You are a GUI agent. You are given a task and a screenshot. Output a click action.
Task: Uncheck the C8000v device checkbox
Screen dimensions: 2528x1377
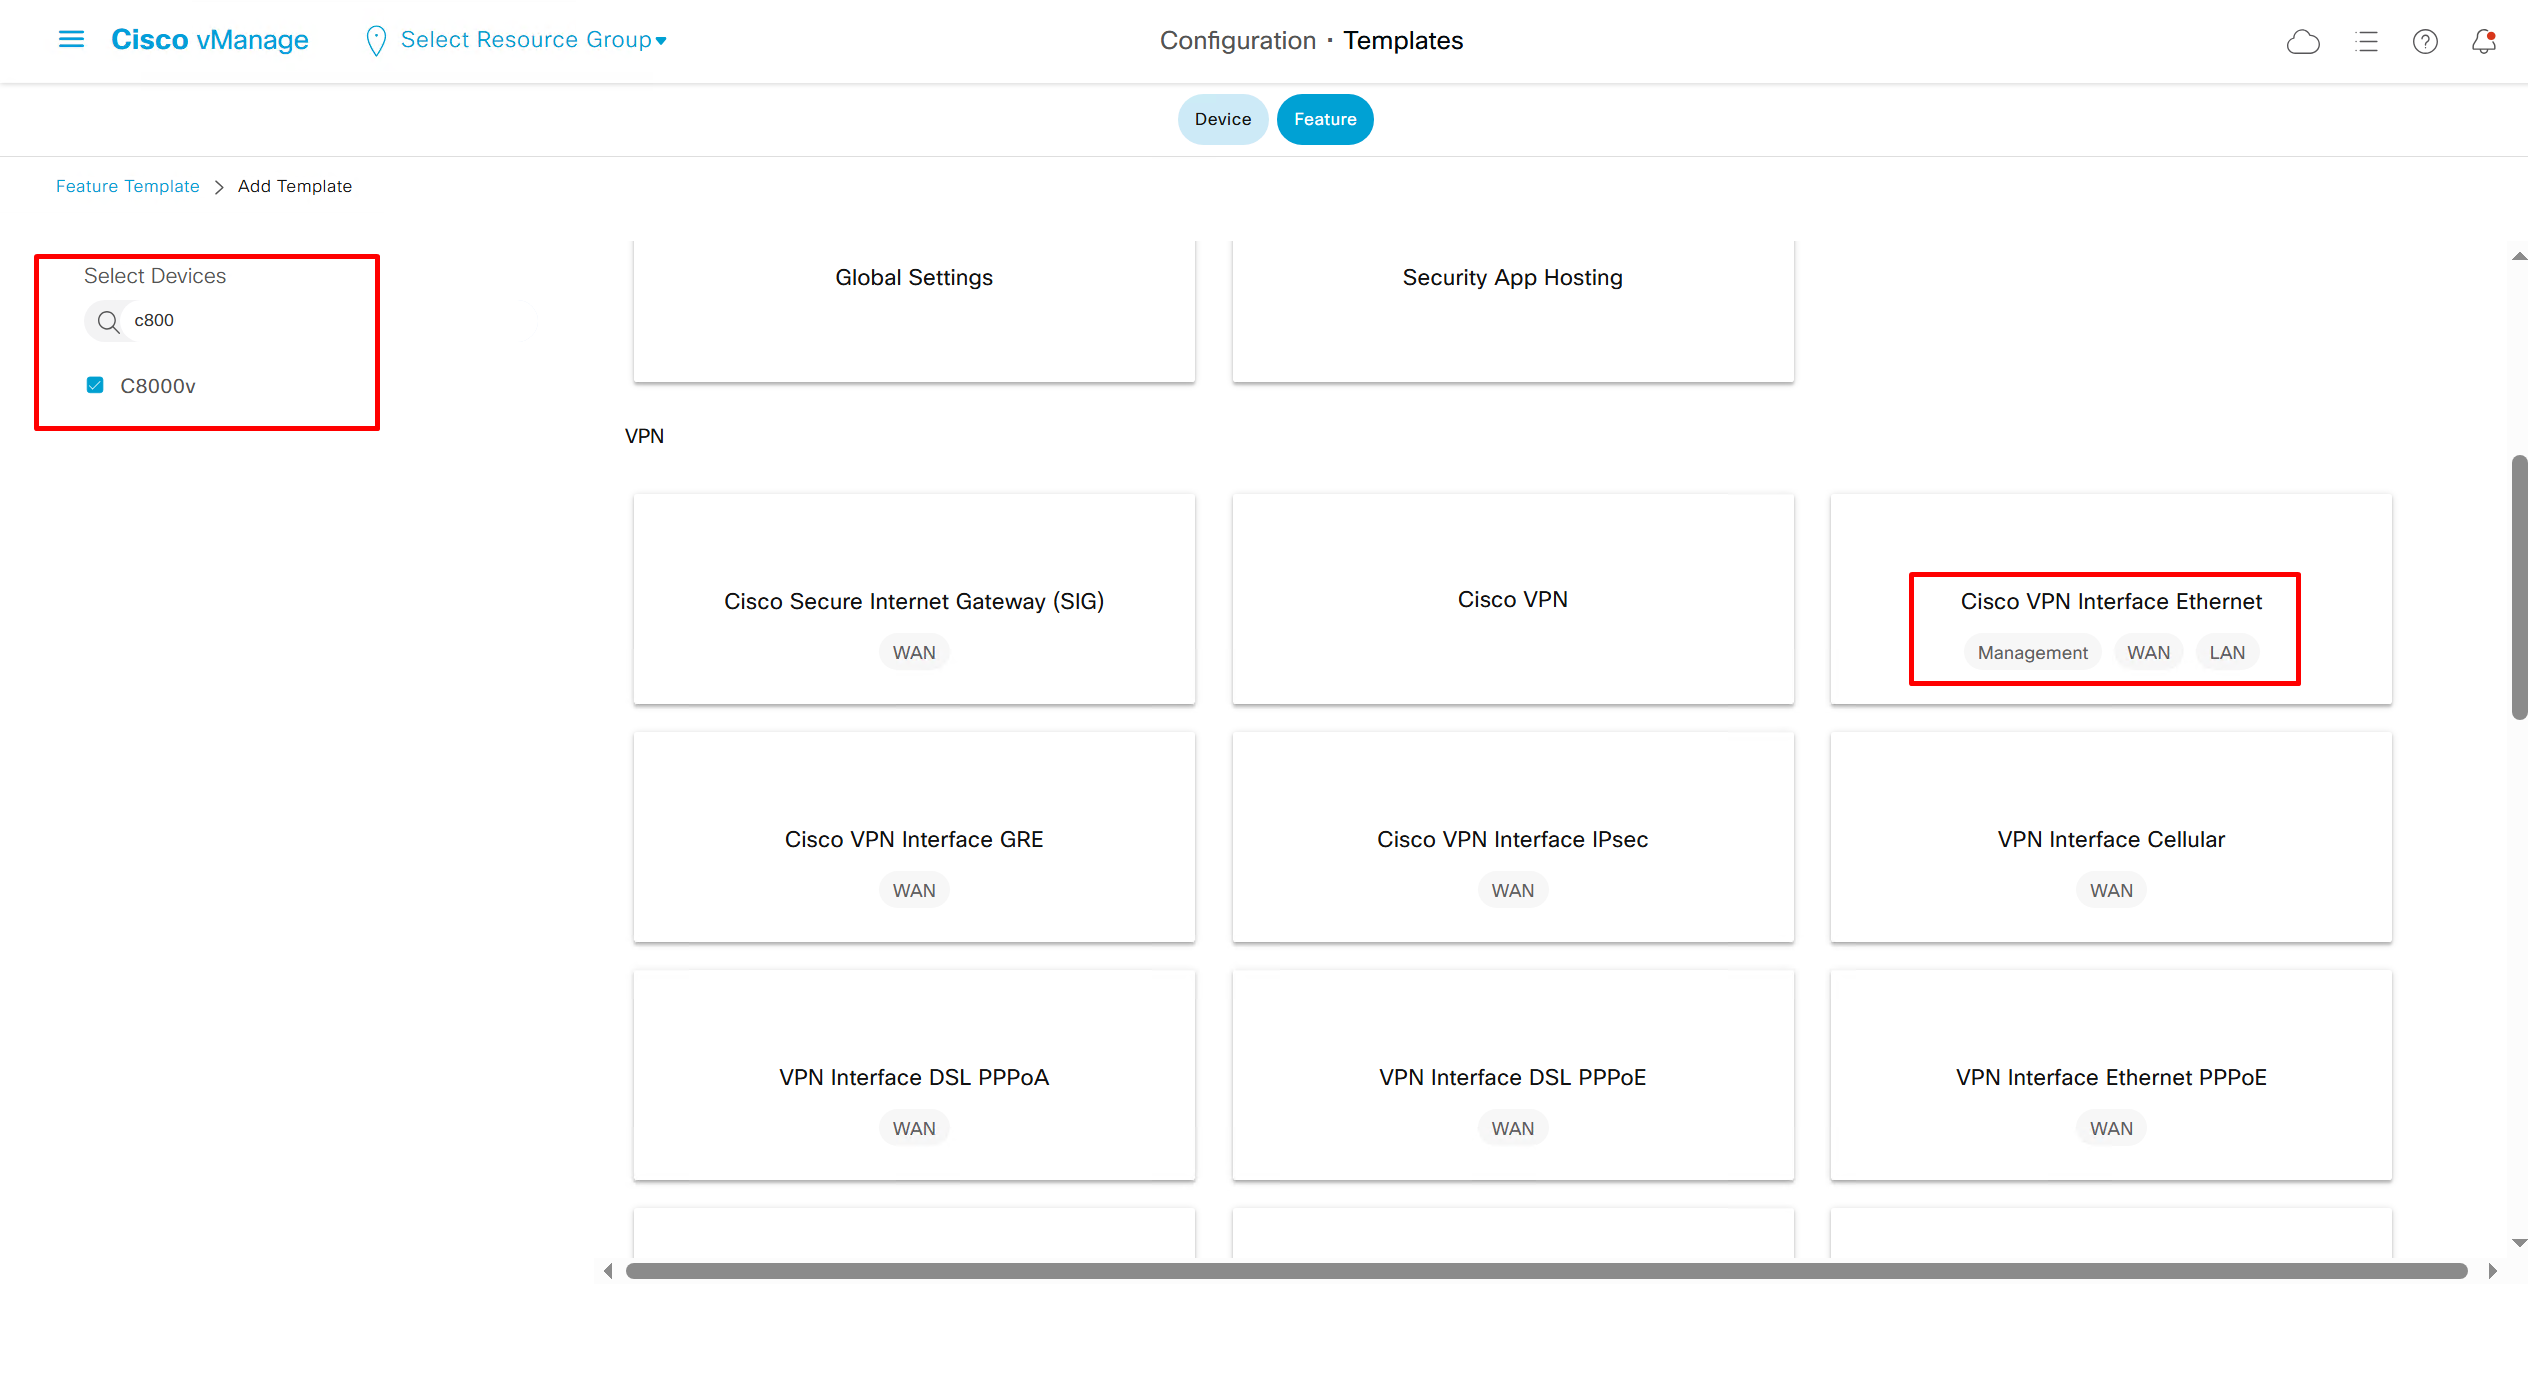[95, 385]
